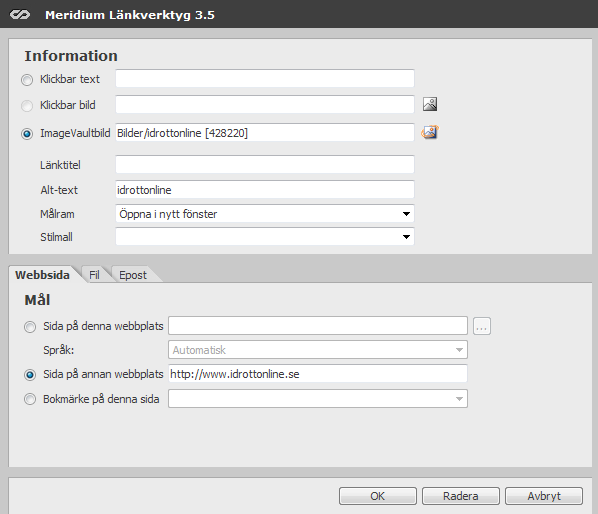Choose the Sida på denna webbplats option
The image size is (598, 514).
[x=30, y=327]
